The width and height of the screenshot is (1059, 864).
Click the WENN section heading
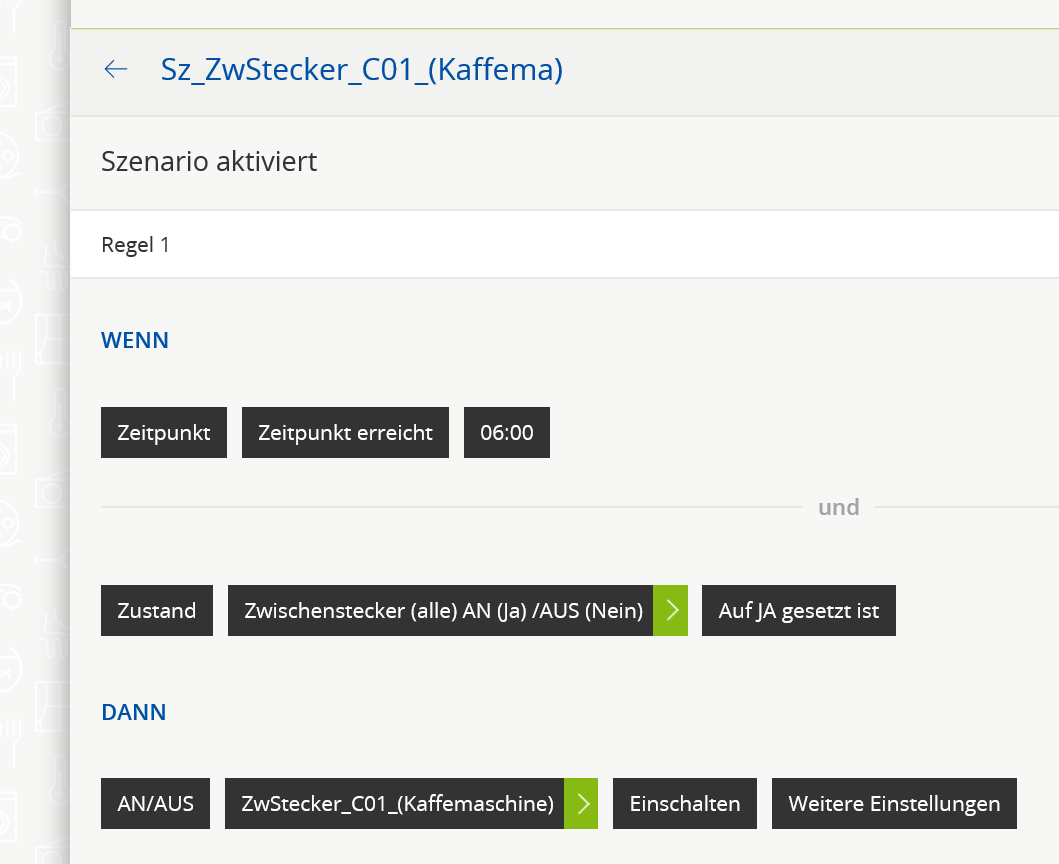135,340
